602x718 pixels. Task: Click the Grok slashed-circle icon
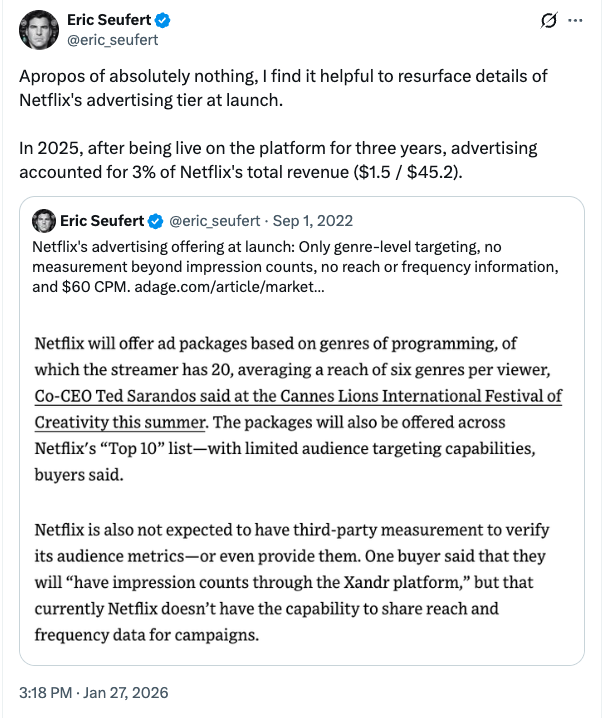(x=547, y=20)
